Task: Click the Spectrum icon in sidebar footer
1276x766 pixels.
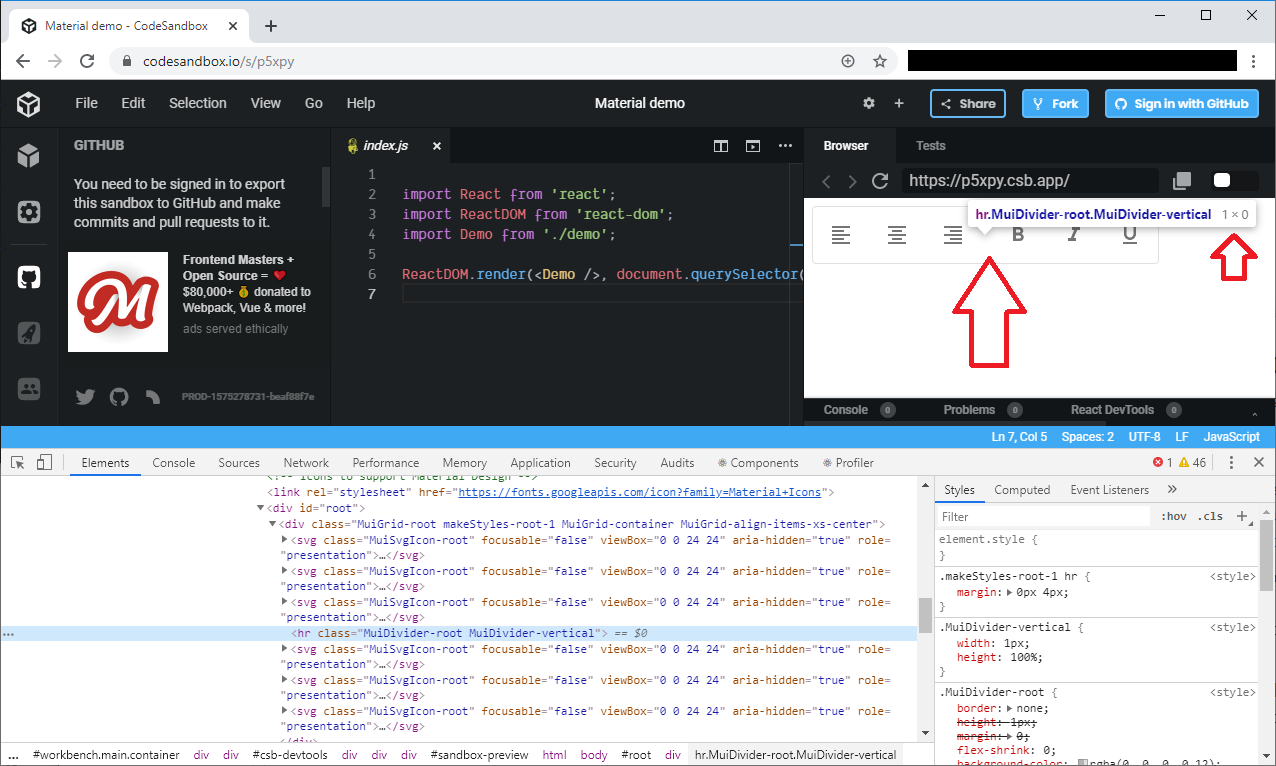Action: point(152,397)
